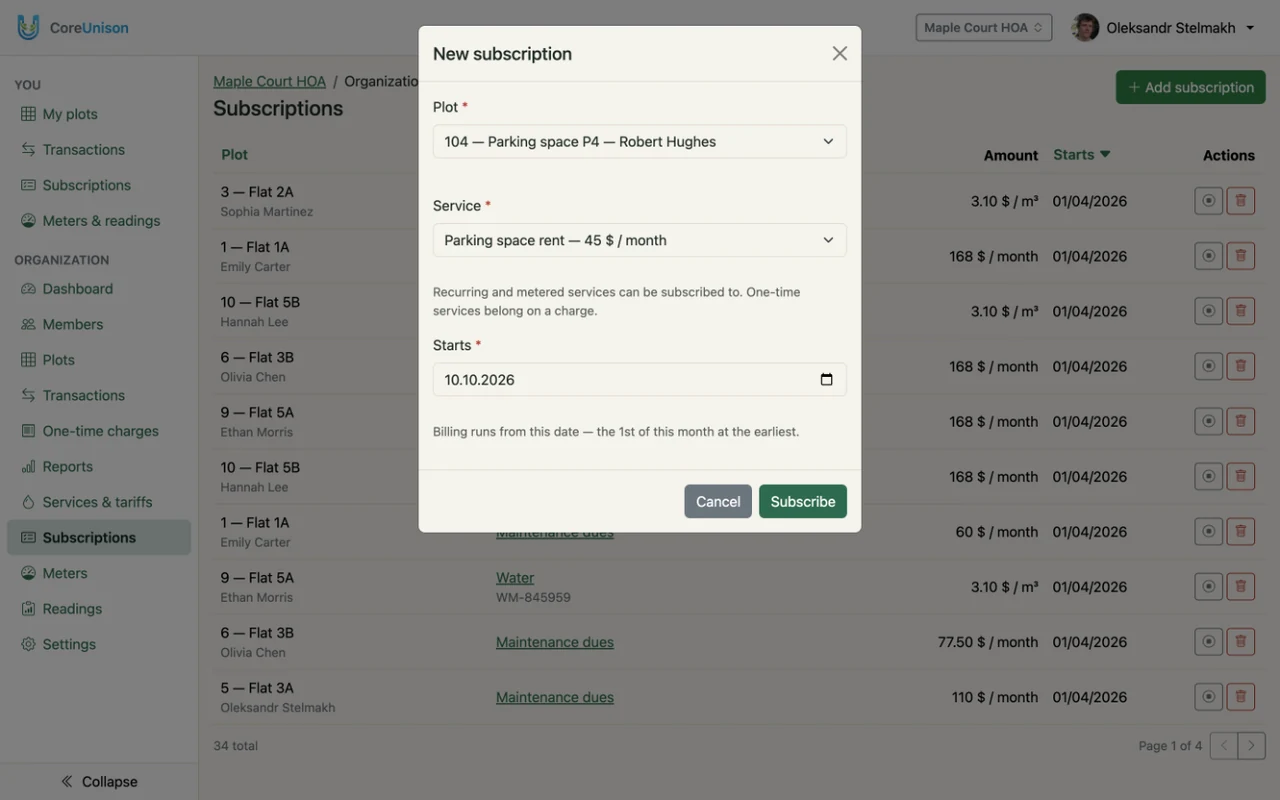Follow the Maple Court HOA breadcrumb link
Viewport: 1280px width, 800px height.
(x=270, y=81)
